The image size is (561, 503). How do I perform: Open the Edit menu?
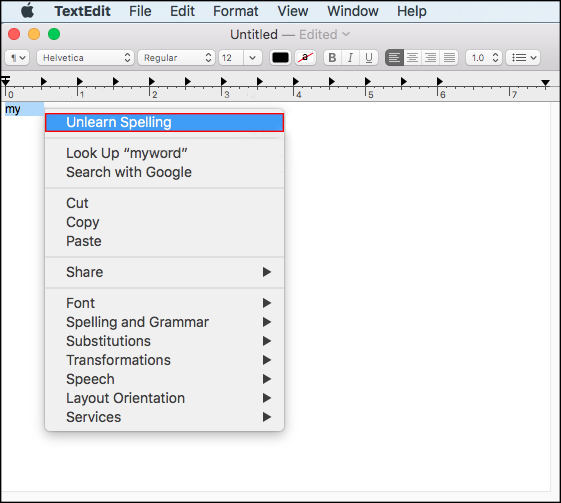(x=182, y=11)
